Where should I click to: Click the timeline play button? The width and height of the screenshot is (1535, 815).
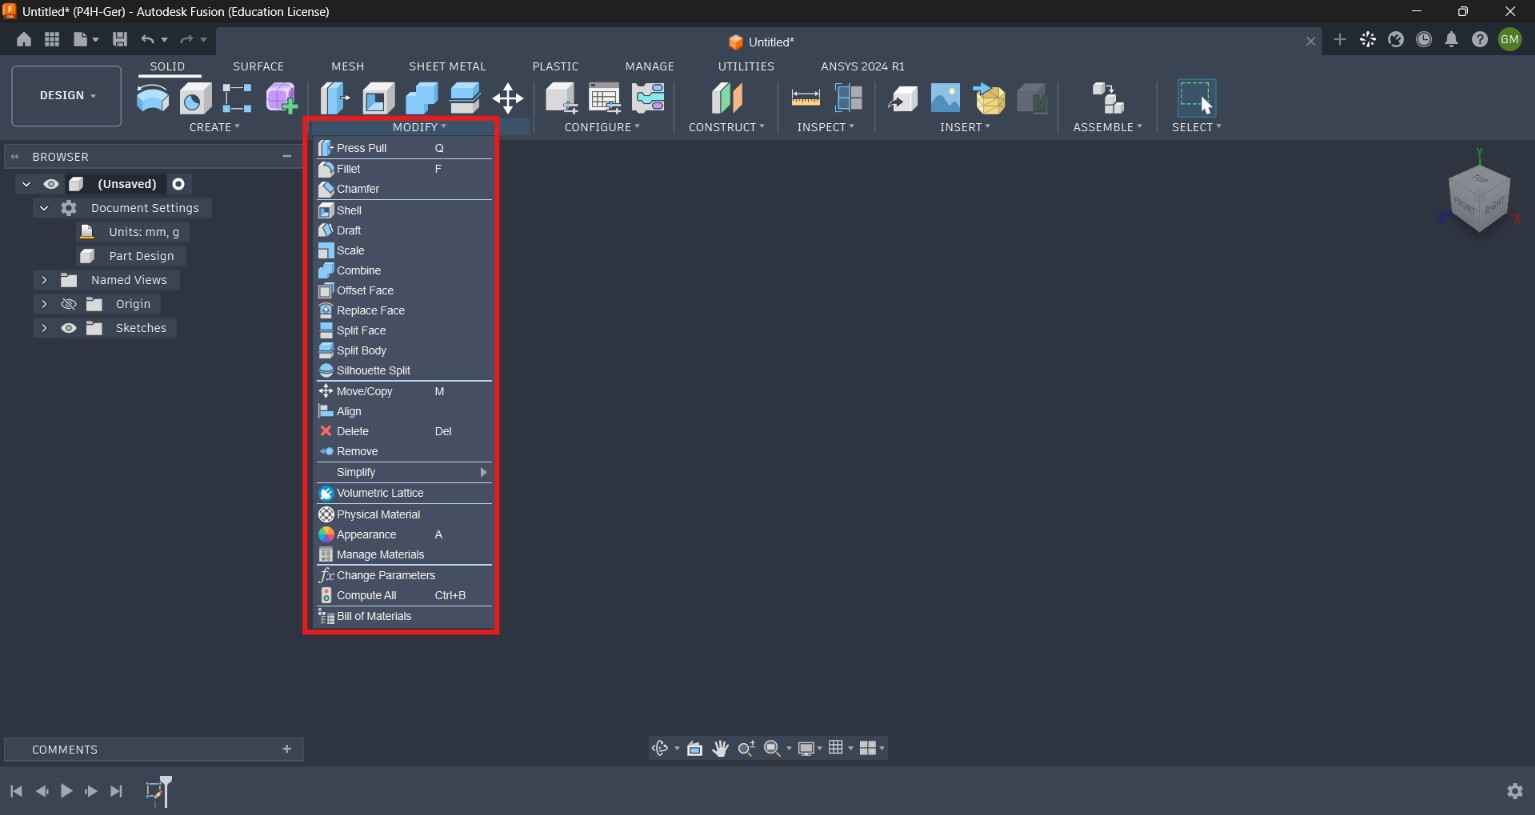pyautogui.click(x=66, y=791)
